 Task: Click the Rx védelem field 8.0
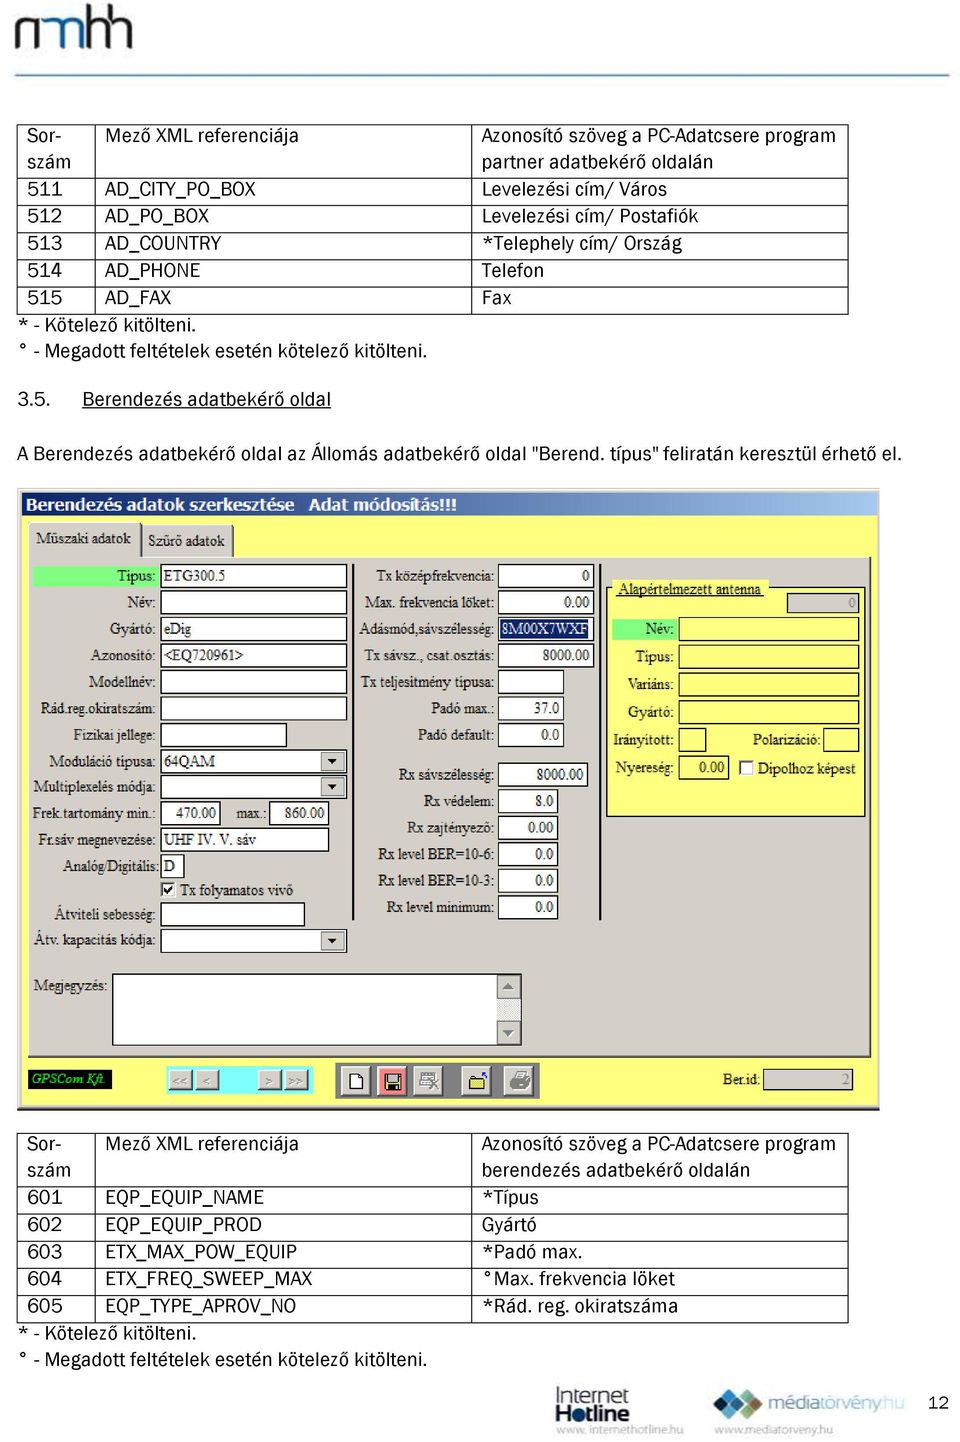click(528, 801)
